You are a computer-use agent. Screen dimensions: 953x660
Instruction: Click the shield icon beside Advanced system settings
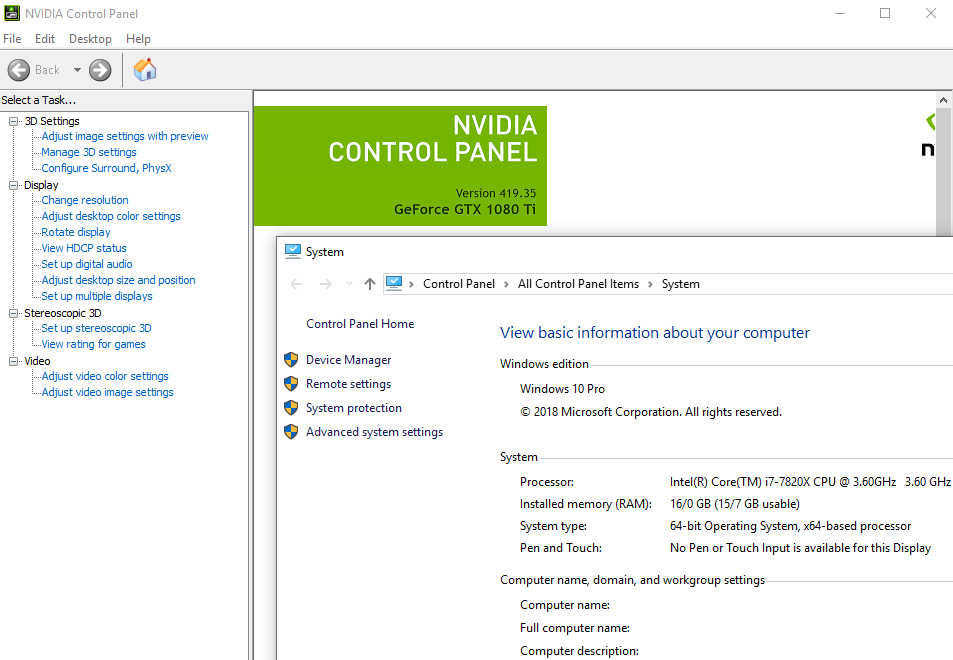pyautogui.click(x=291, y=431)
